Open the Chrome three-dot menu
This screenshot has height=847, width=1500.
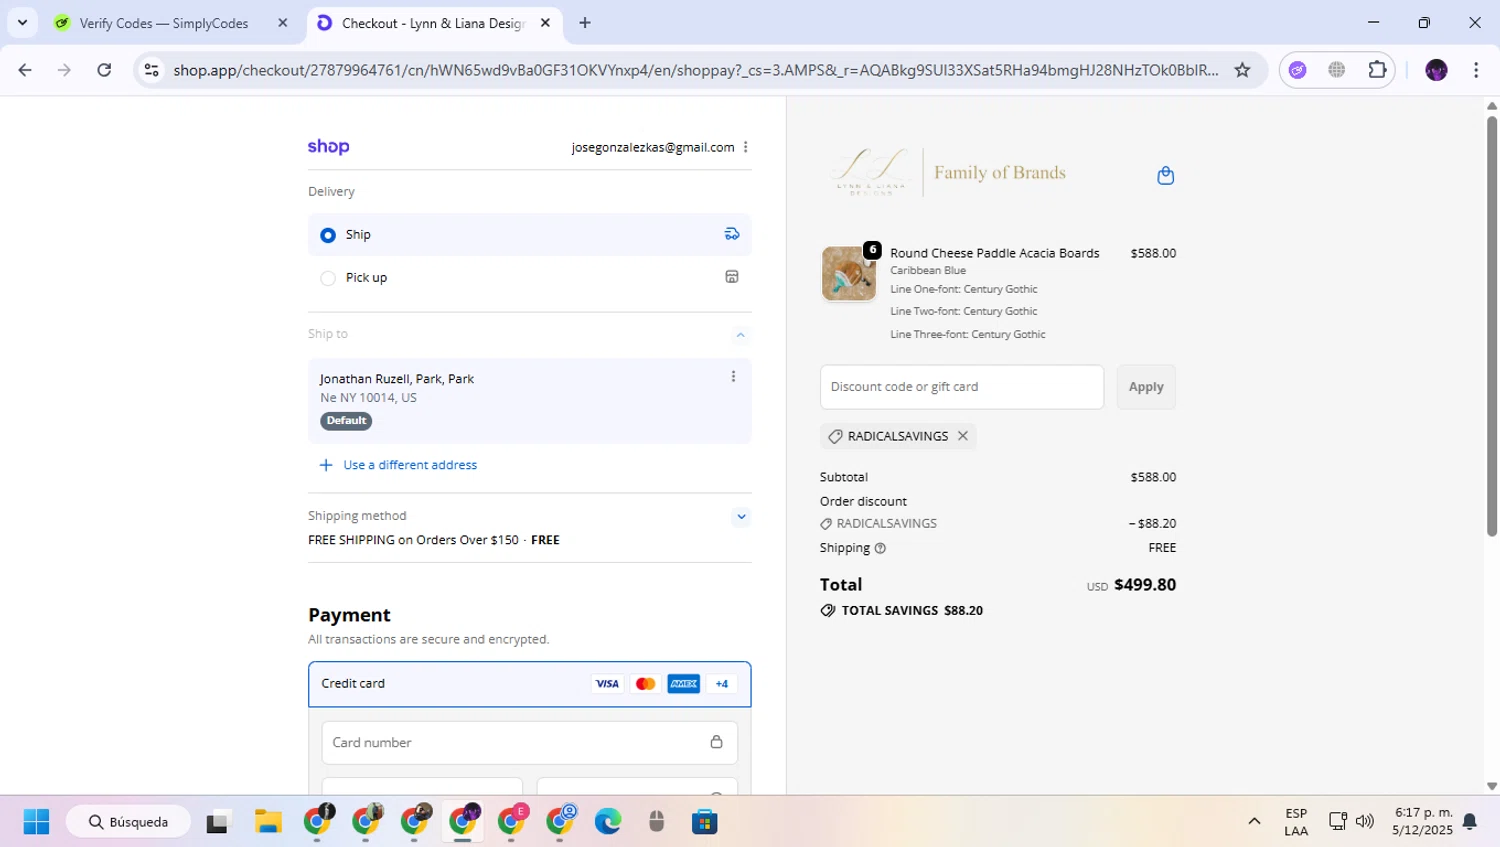[1476, 70]
